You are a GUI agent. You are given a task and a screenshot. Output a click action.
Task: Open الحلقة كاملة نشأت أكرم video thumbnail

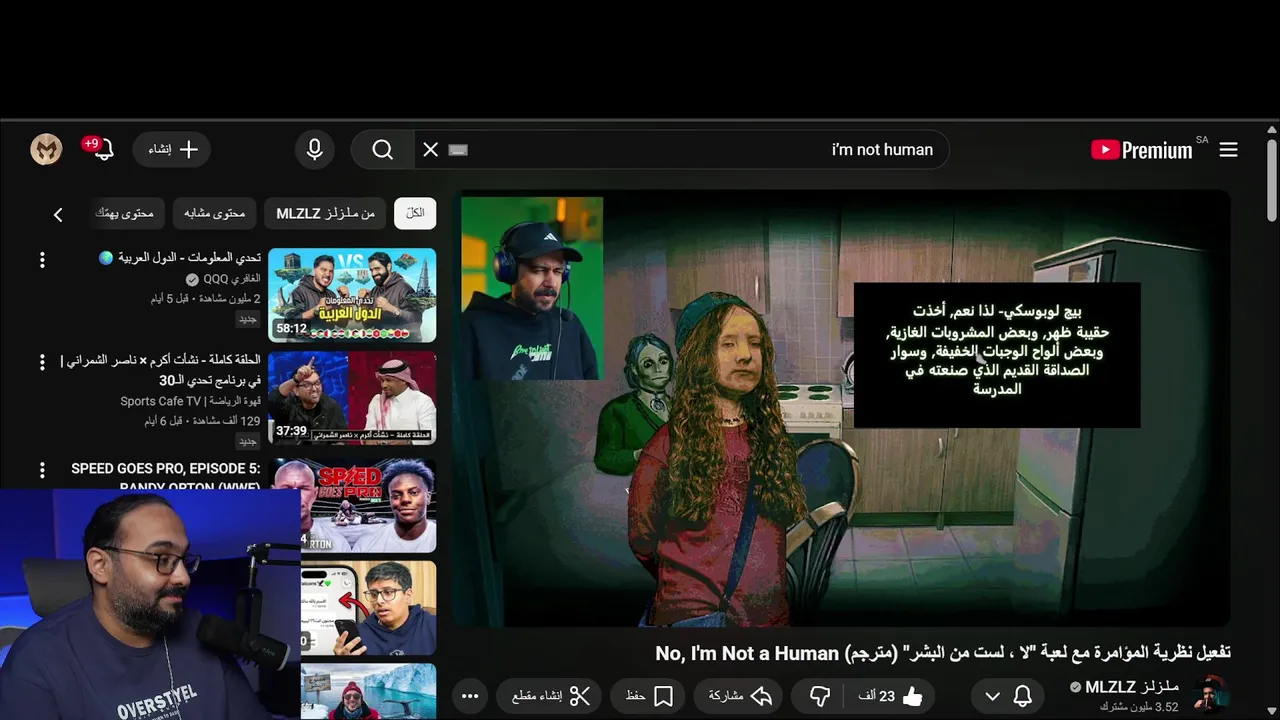[352, 398]
